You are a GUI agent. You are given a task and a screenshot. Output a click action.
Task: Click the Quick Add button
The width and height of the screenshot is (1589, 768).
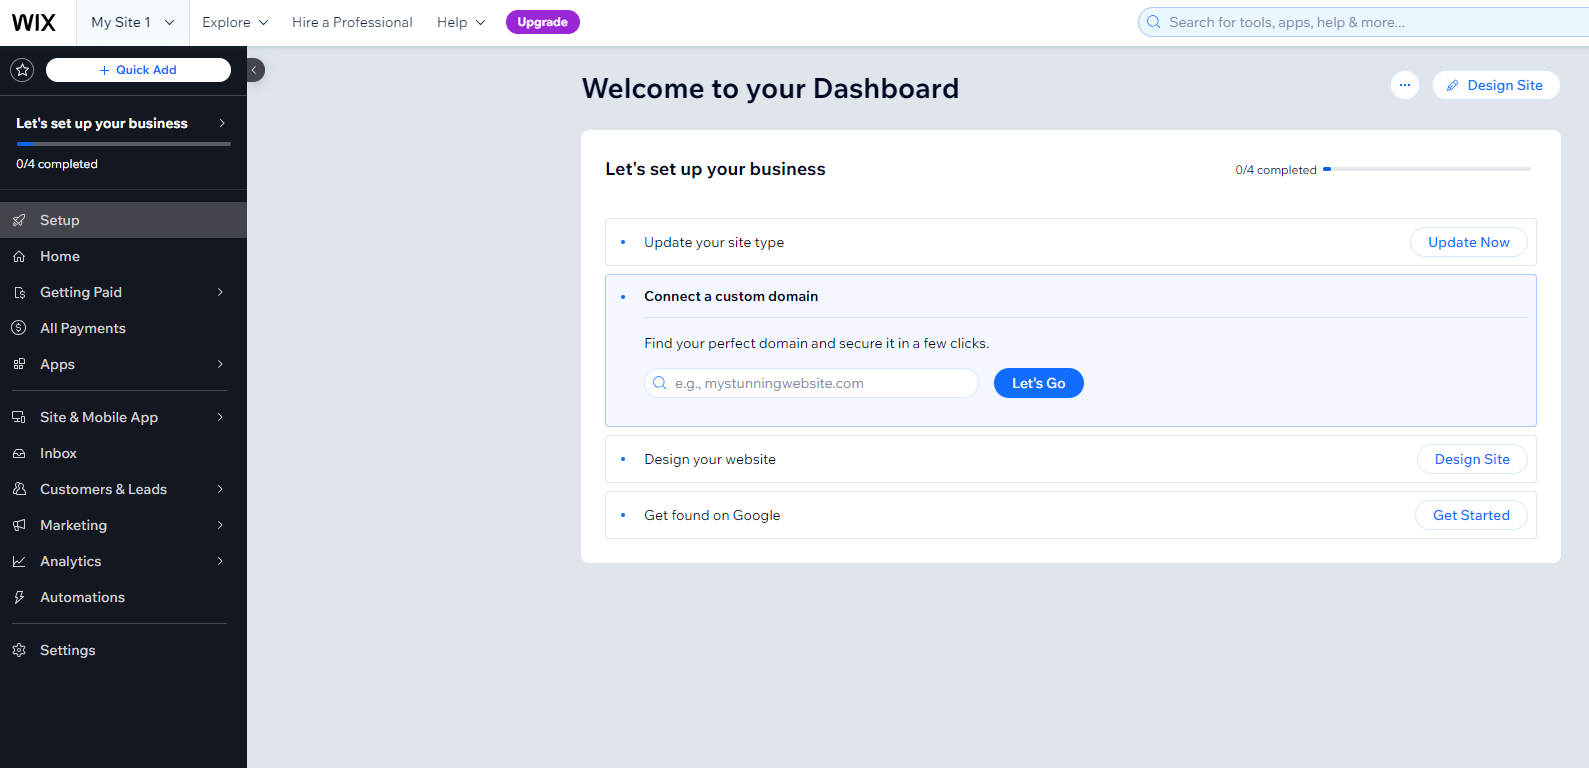(138, 70)
